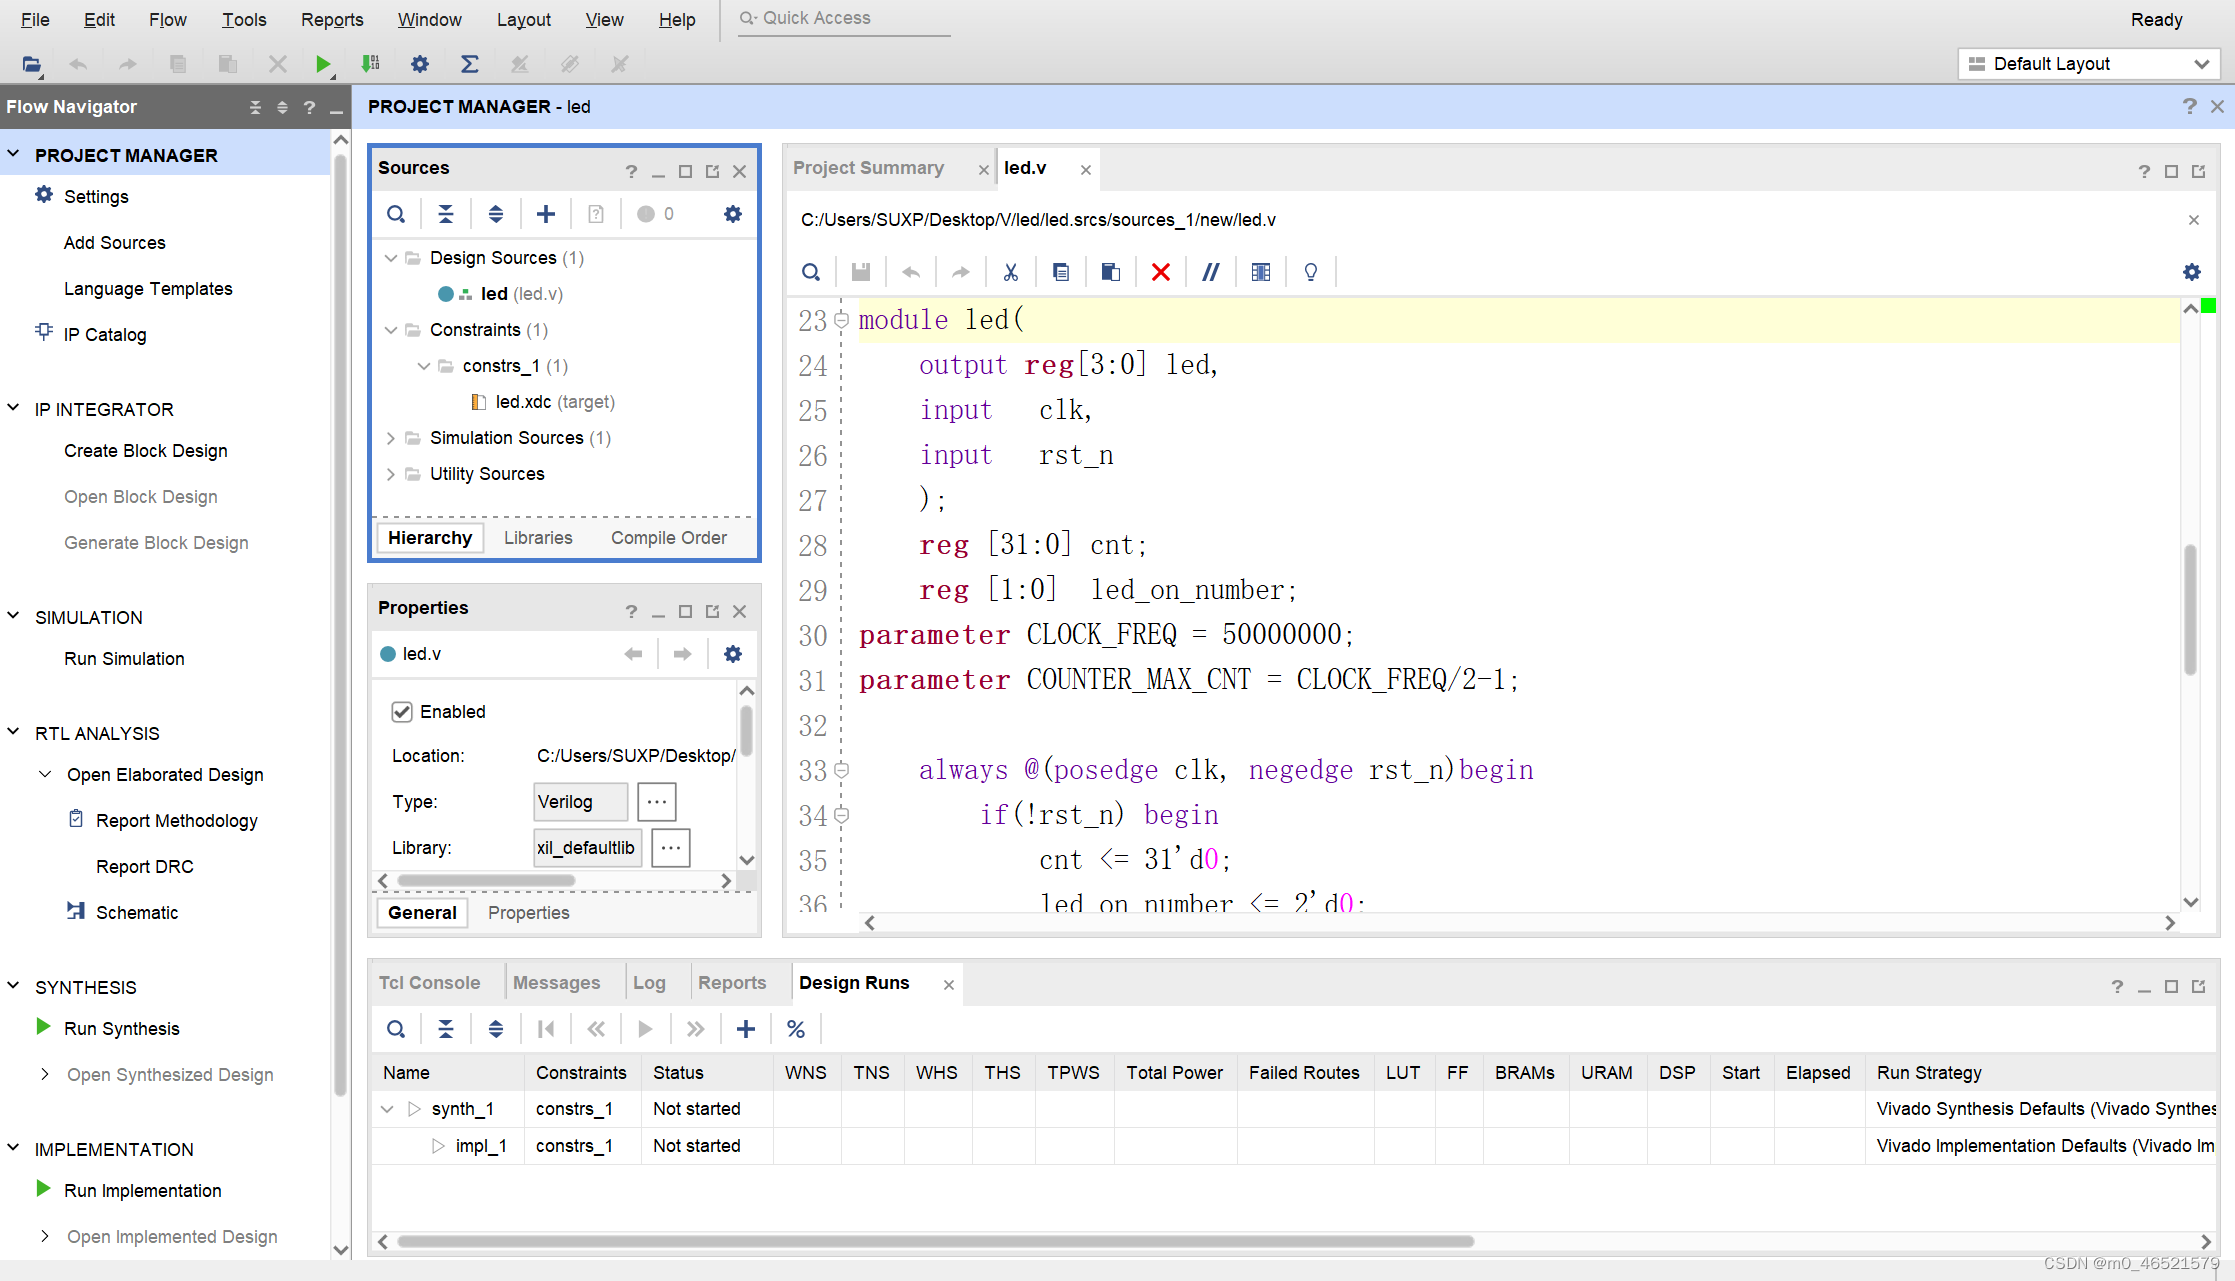
Task: Collapse the Design Sources tree node
Action: pyautogui.click(x=391, y=258)
